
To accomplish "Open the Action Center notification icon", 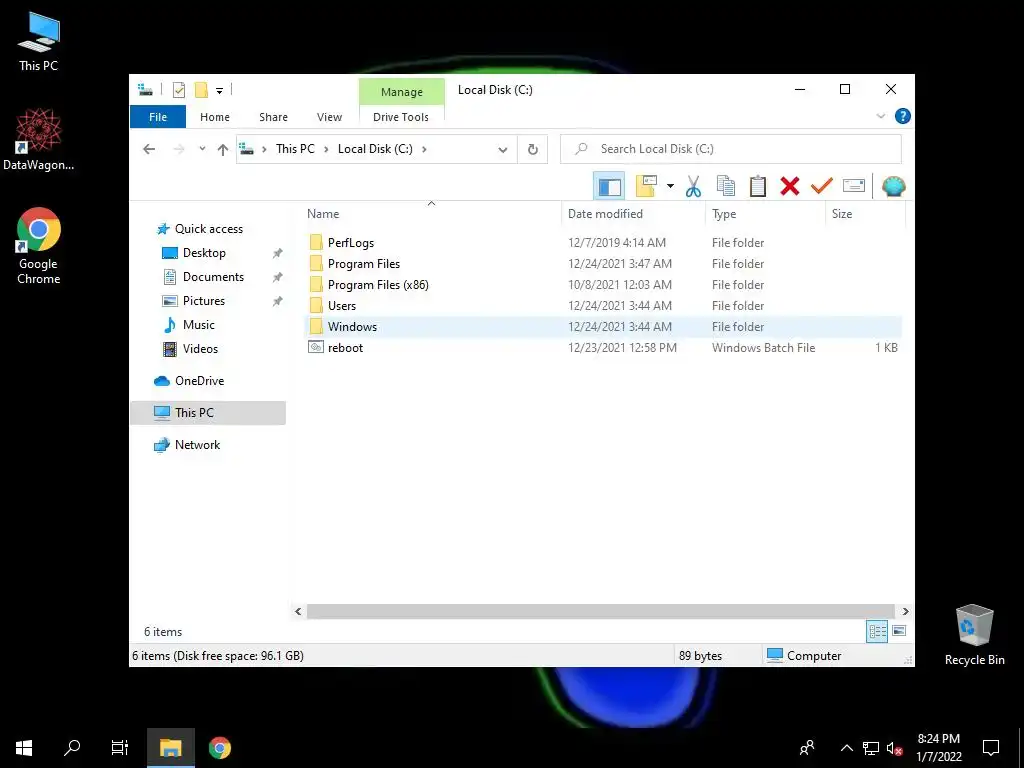I will click(x=991, y=748).
